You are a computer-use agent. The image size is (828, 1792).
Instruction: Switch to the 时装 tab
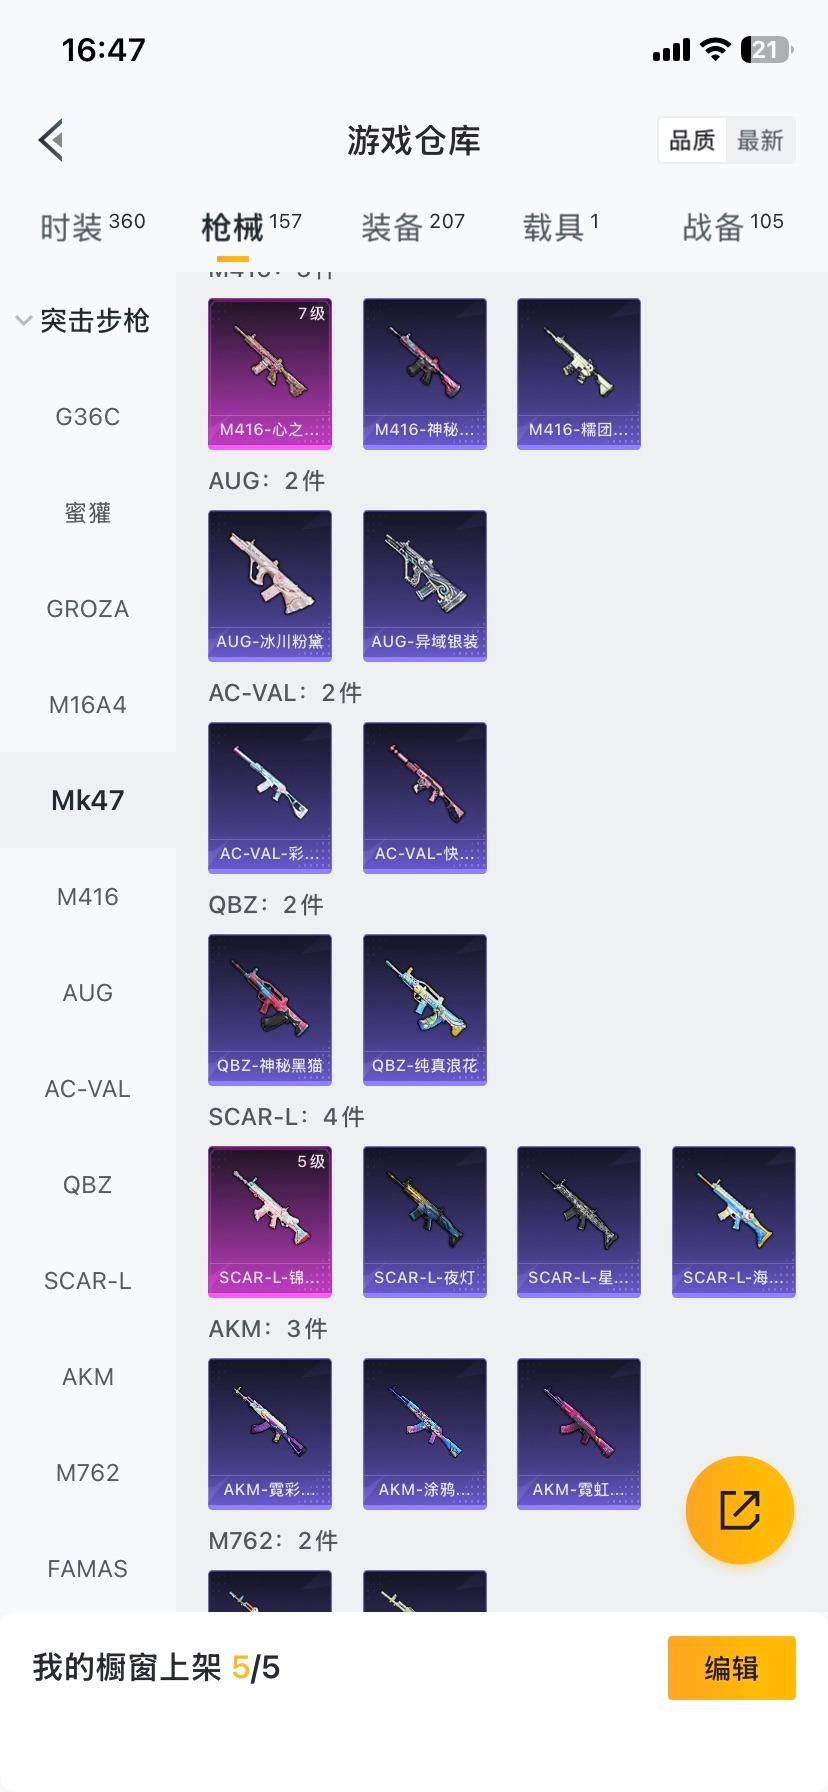(x=92, y=227)
